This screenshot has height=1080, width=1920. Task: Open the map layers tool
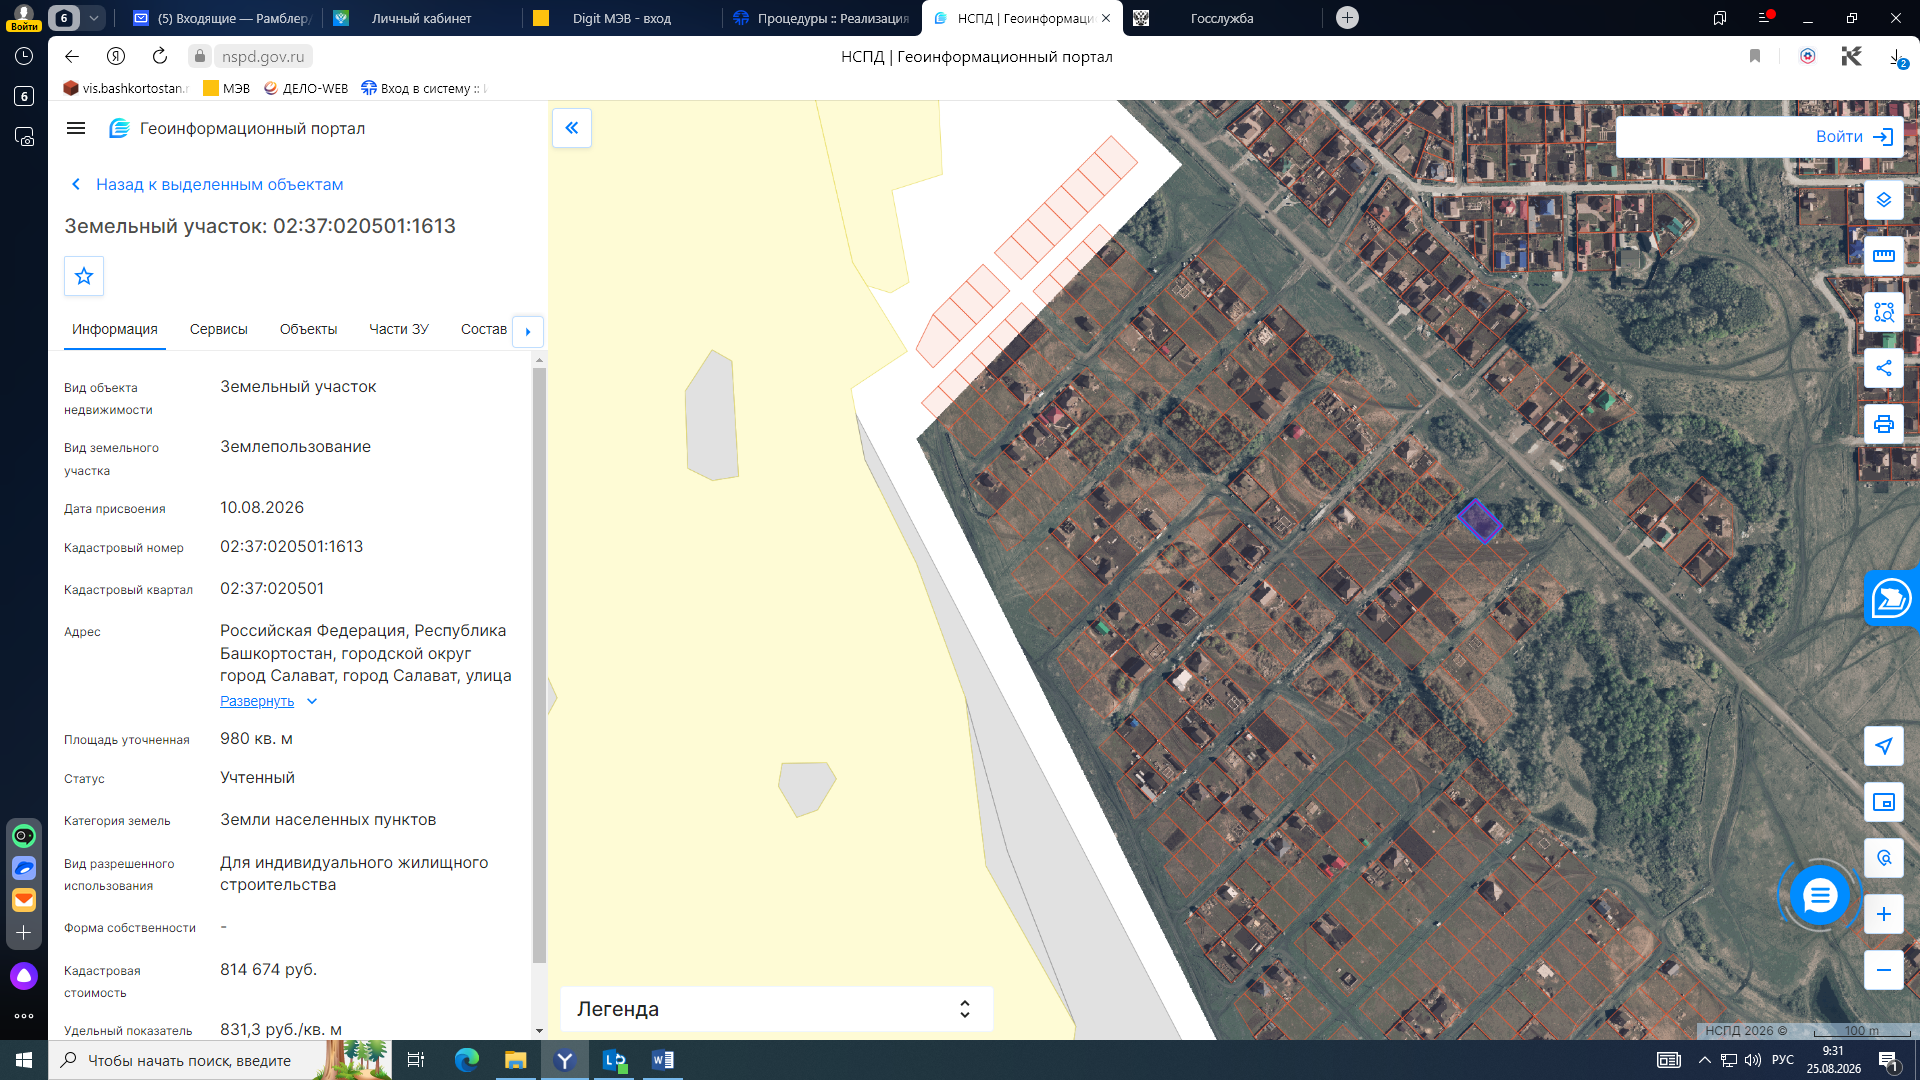[x=1884, y=200]
